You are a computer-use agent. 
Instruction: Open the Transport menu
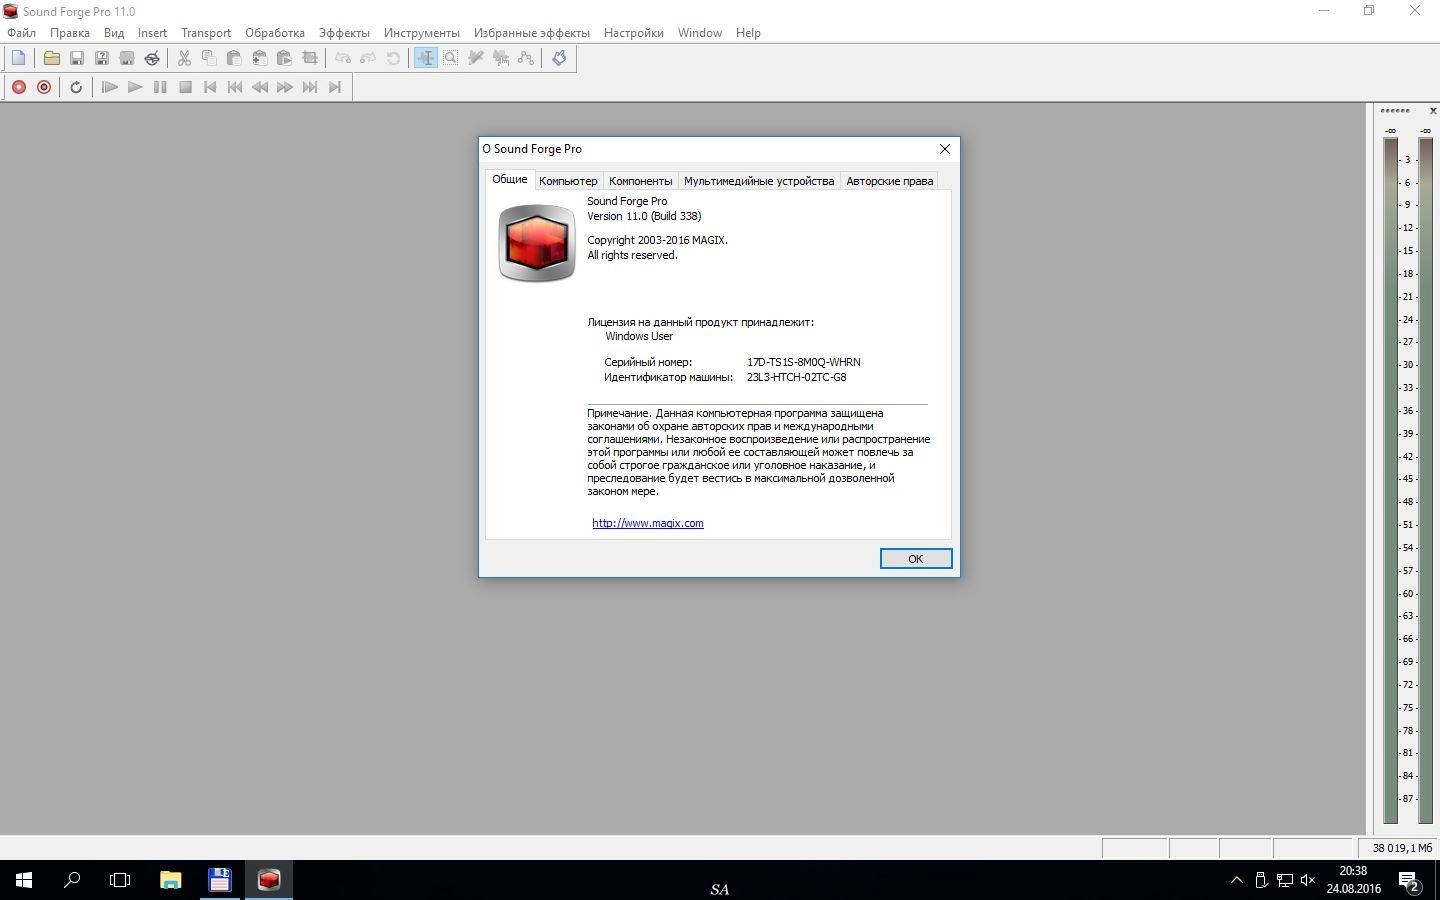[206, 33]
